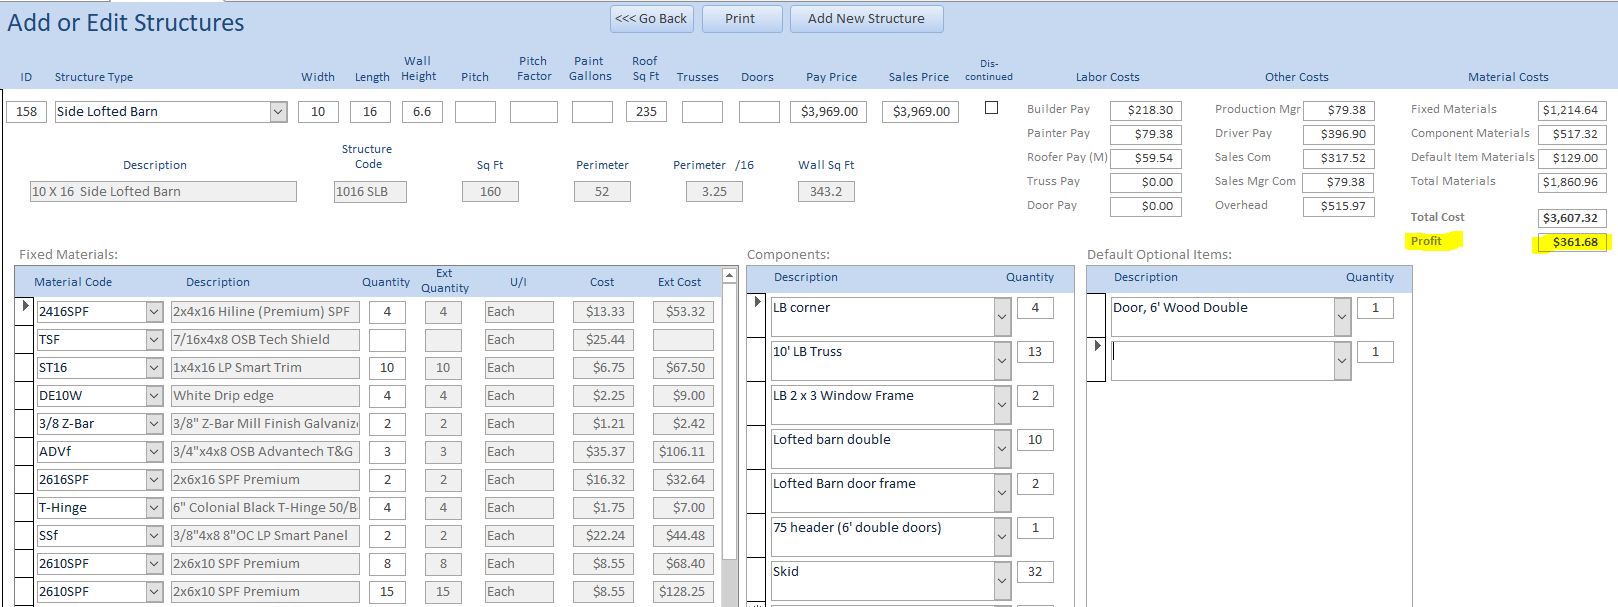Viewport: 1618px width, 607px height.
Task: Click the Pitch input field
Action: [475, 112]
